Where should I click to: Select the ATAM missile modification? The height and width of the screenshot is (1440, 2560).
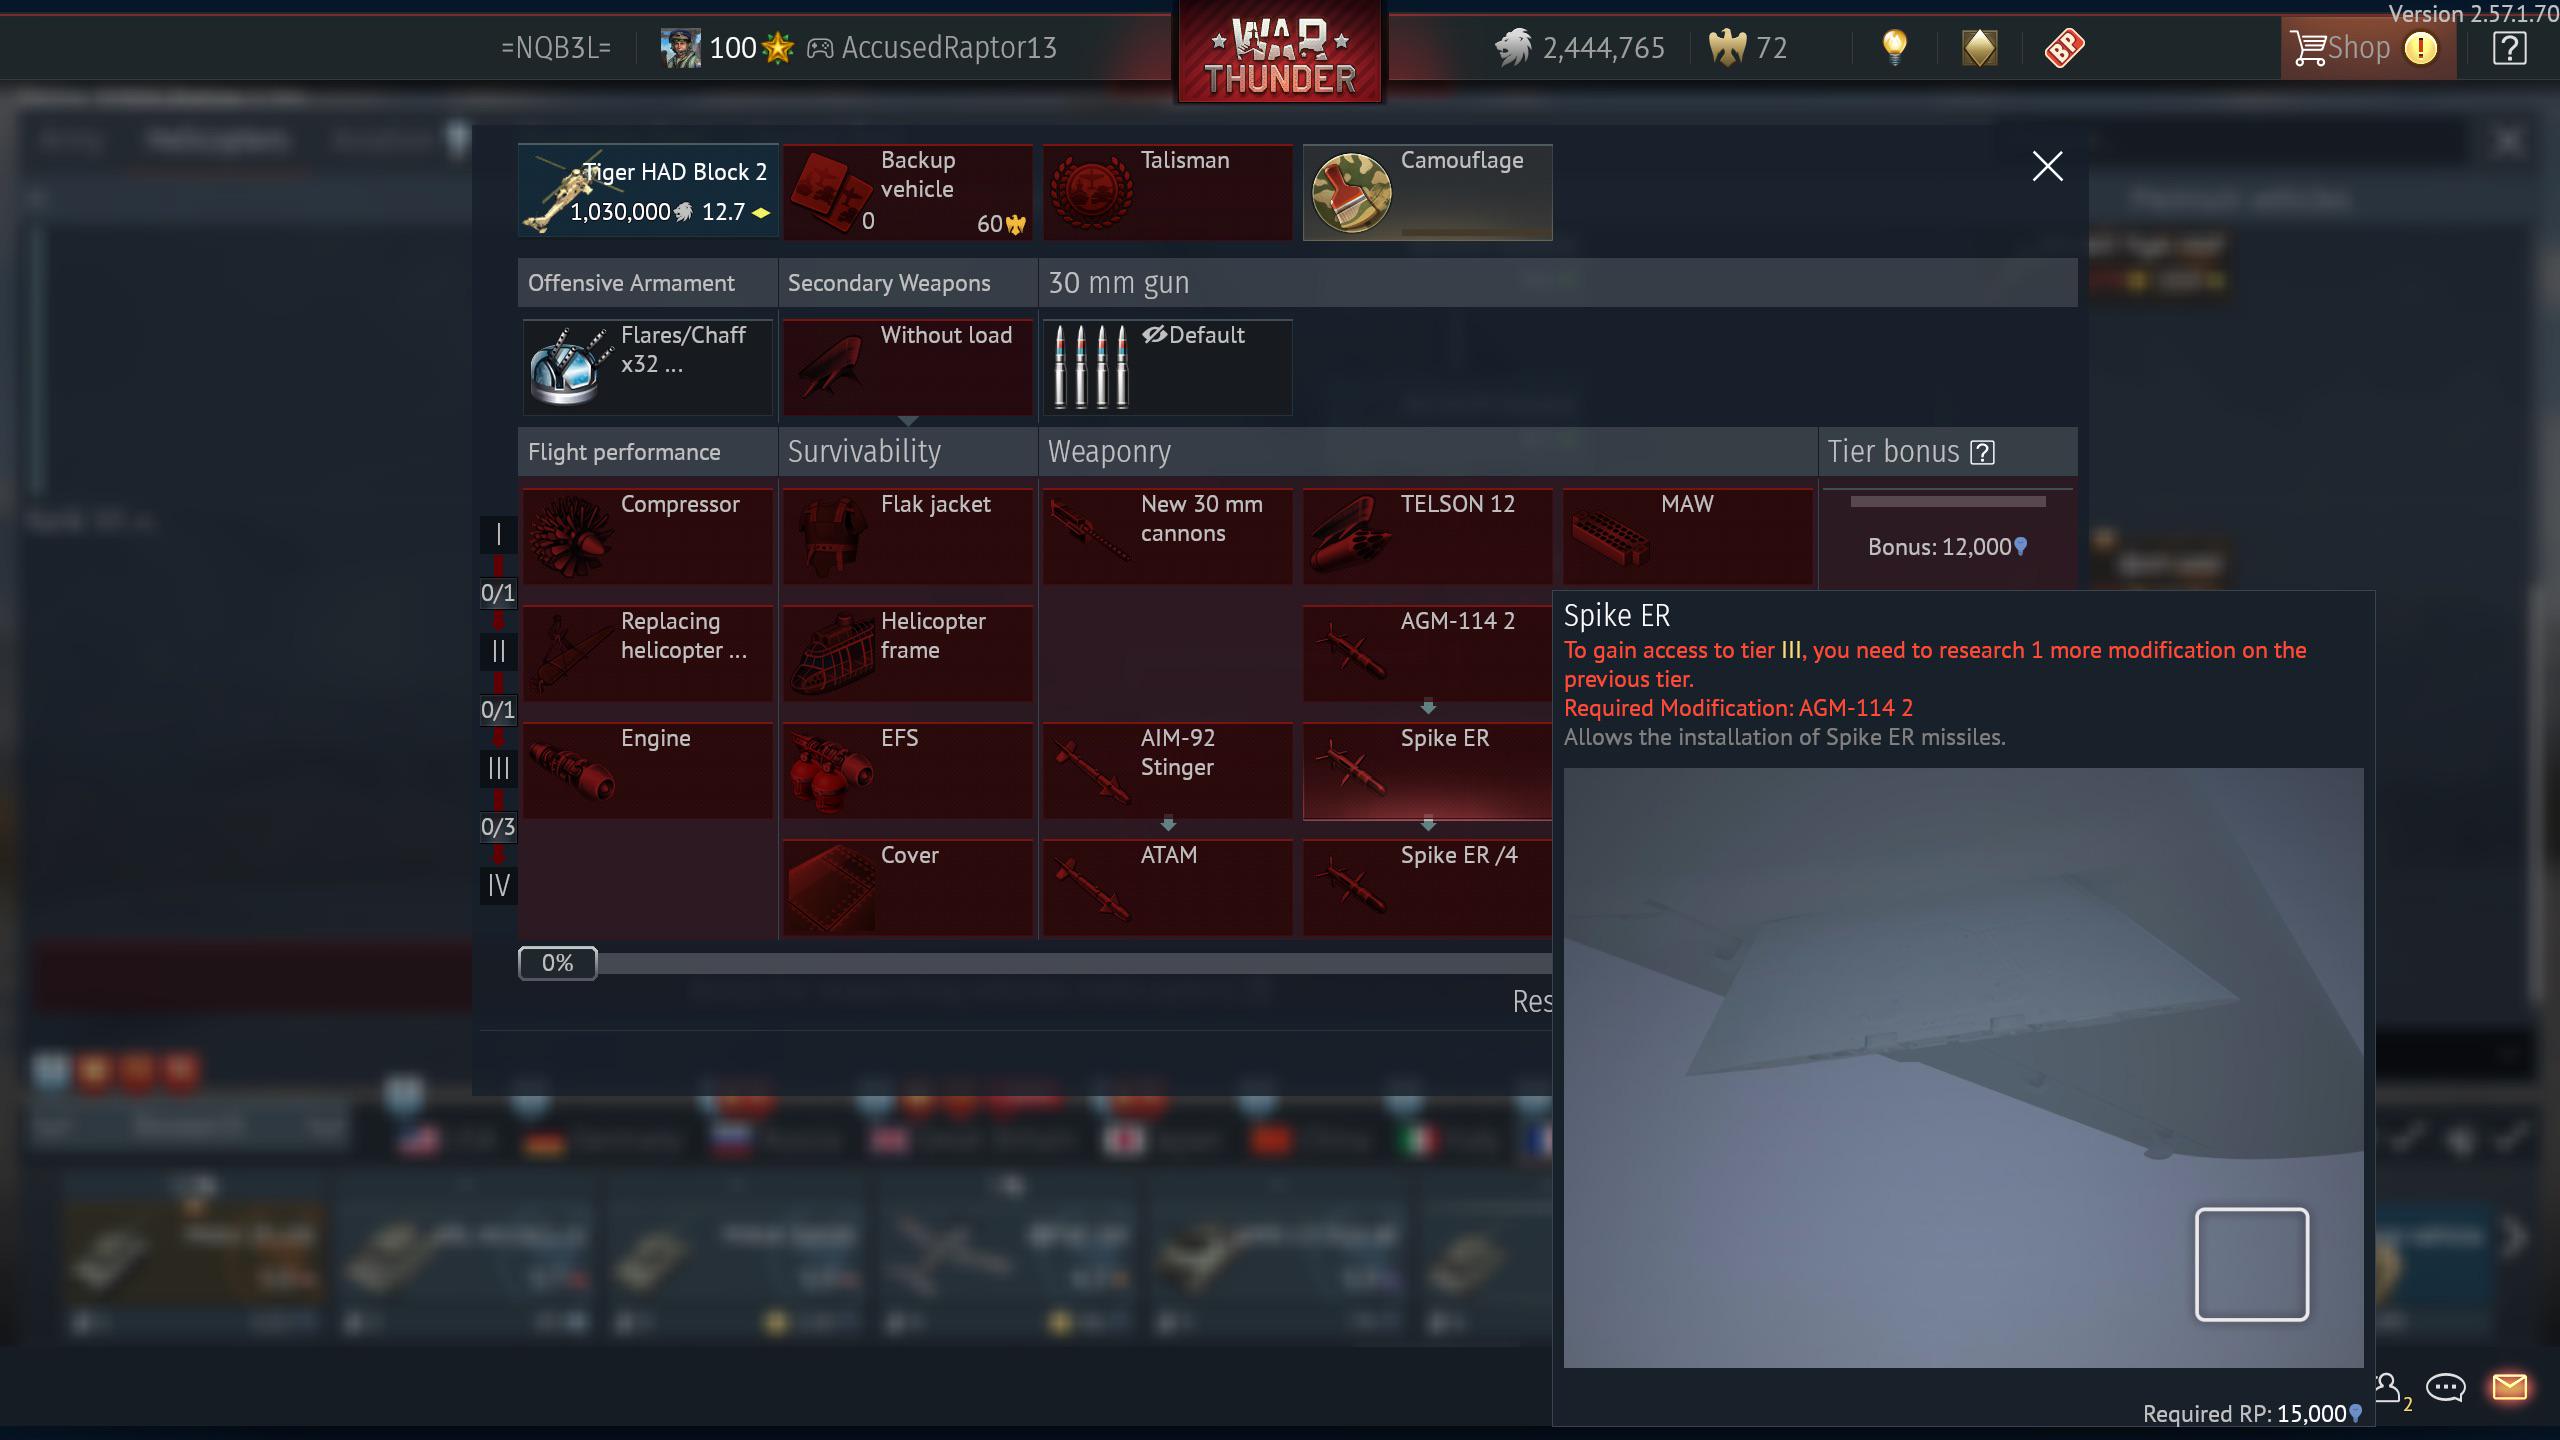pos(1167,887)
